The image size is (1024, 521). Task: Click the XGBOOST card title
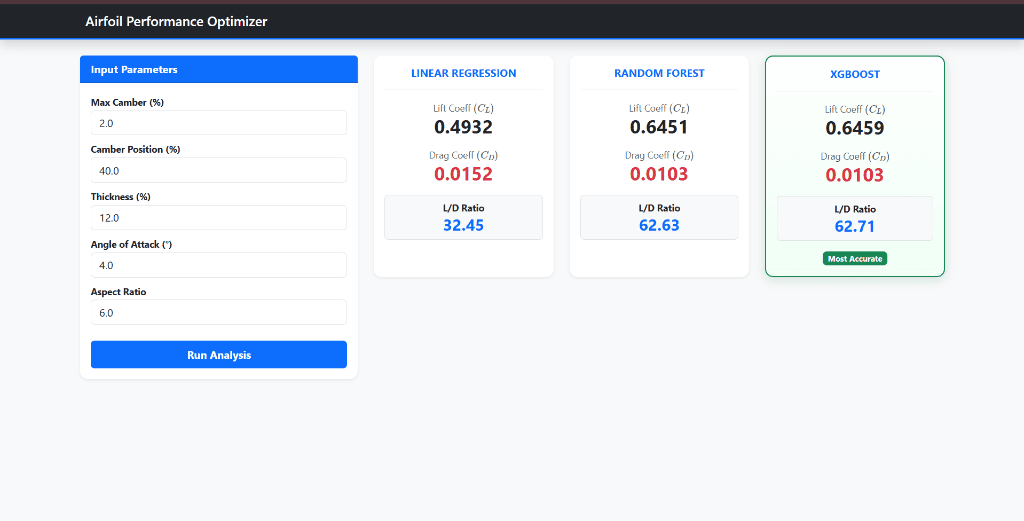tap(855, 74)
